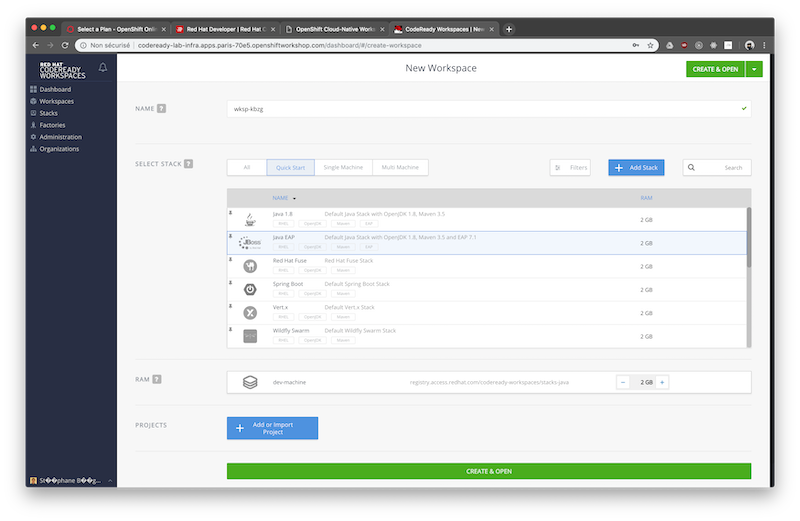The width and height of the screenshot is (800, 521).
Task: Click the Add Stack button
Action: click(x=636, y=167)
